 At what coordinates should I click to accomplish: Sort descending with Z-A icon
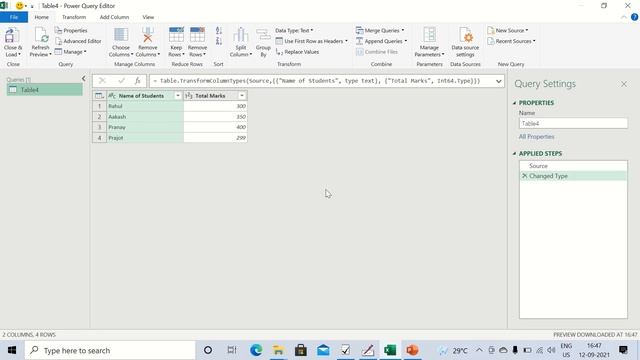pos(219,41)
